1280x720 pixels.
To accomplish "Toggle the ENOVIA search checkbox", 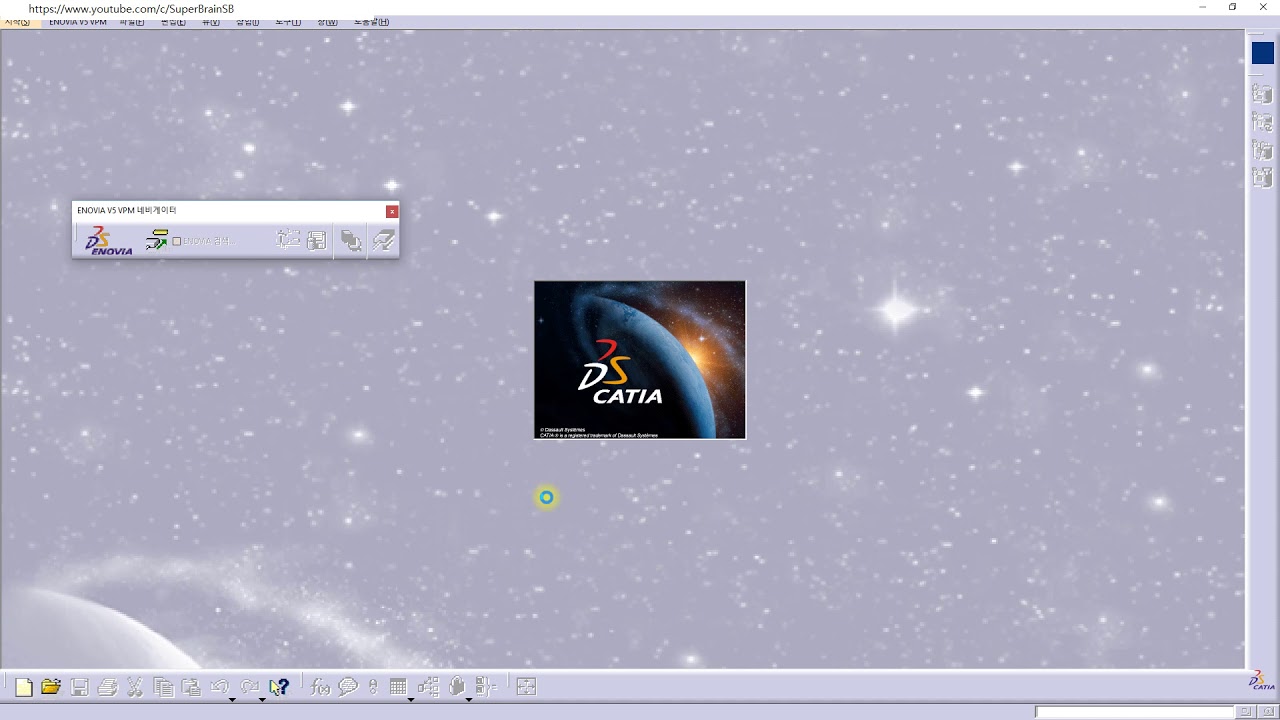I will point(177,241).
